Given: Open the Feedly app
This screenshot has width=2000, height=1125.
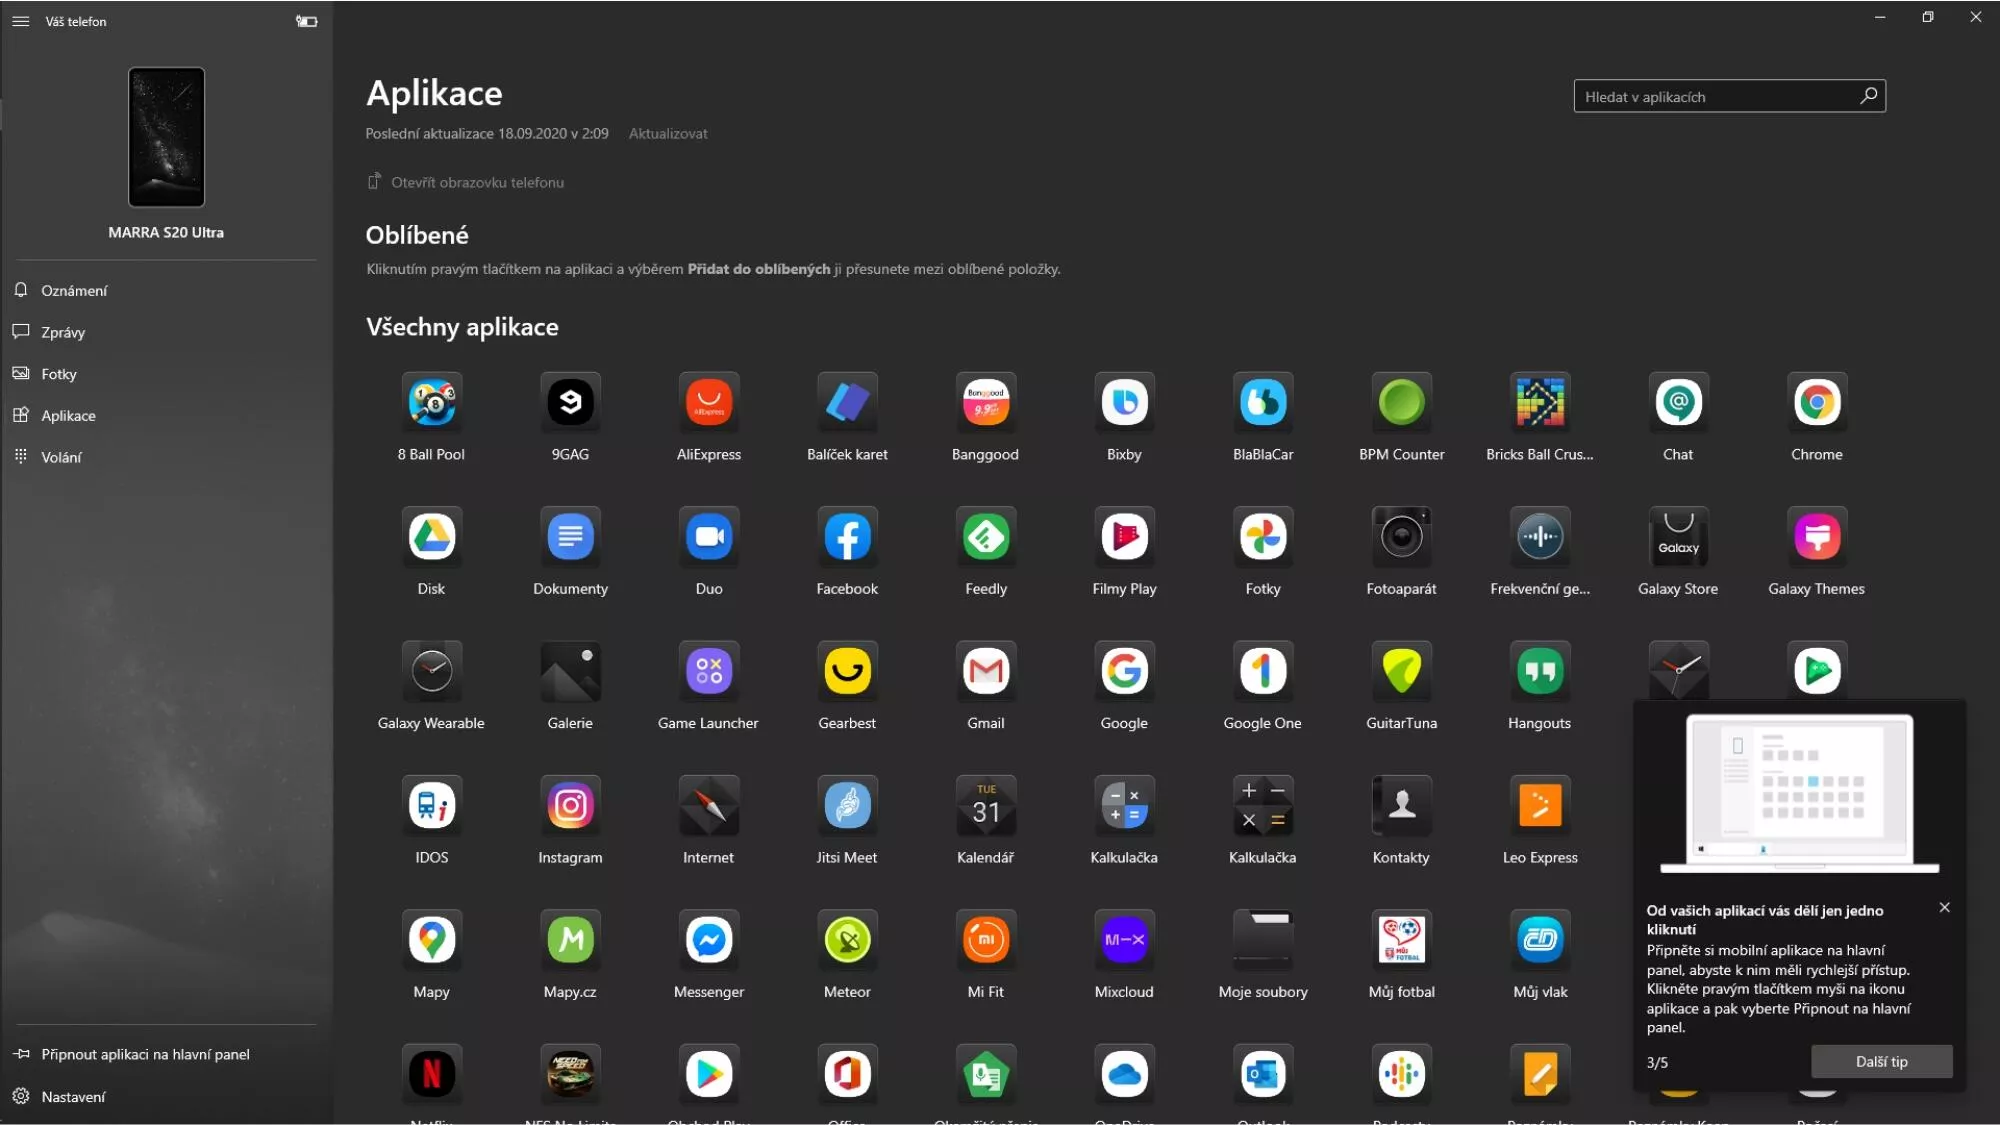Looking at the screenshot, I should [x=986, y=536].
